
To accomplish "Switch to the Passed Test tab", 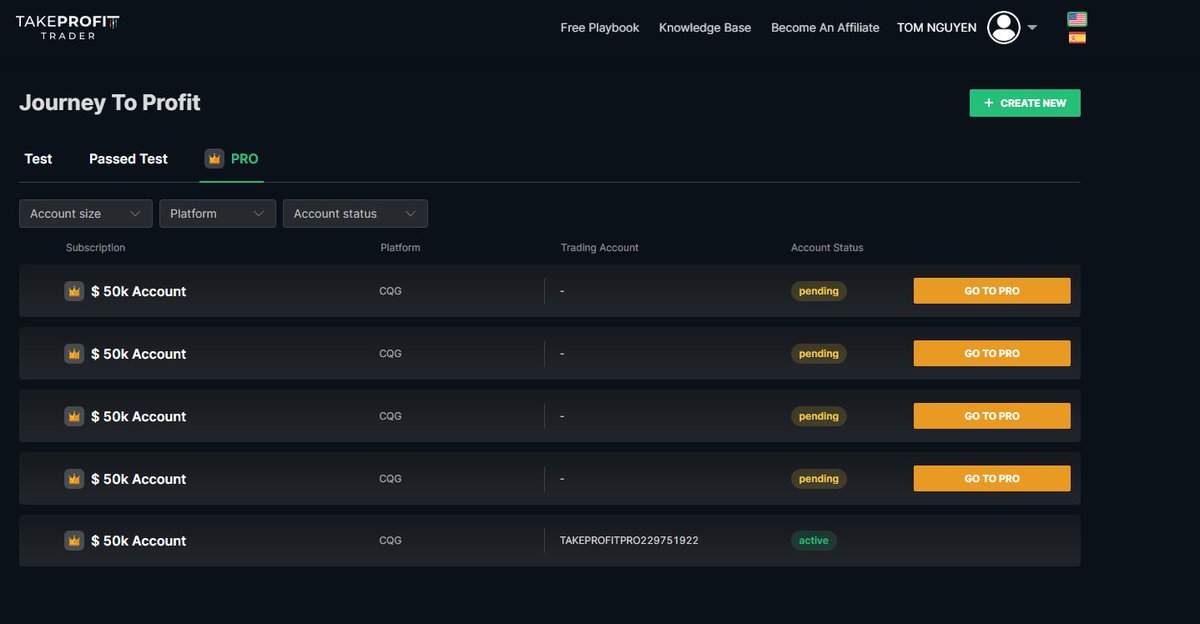I will tap(128, 159).
